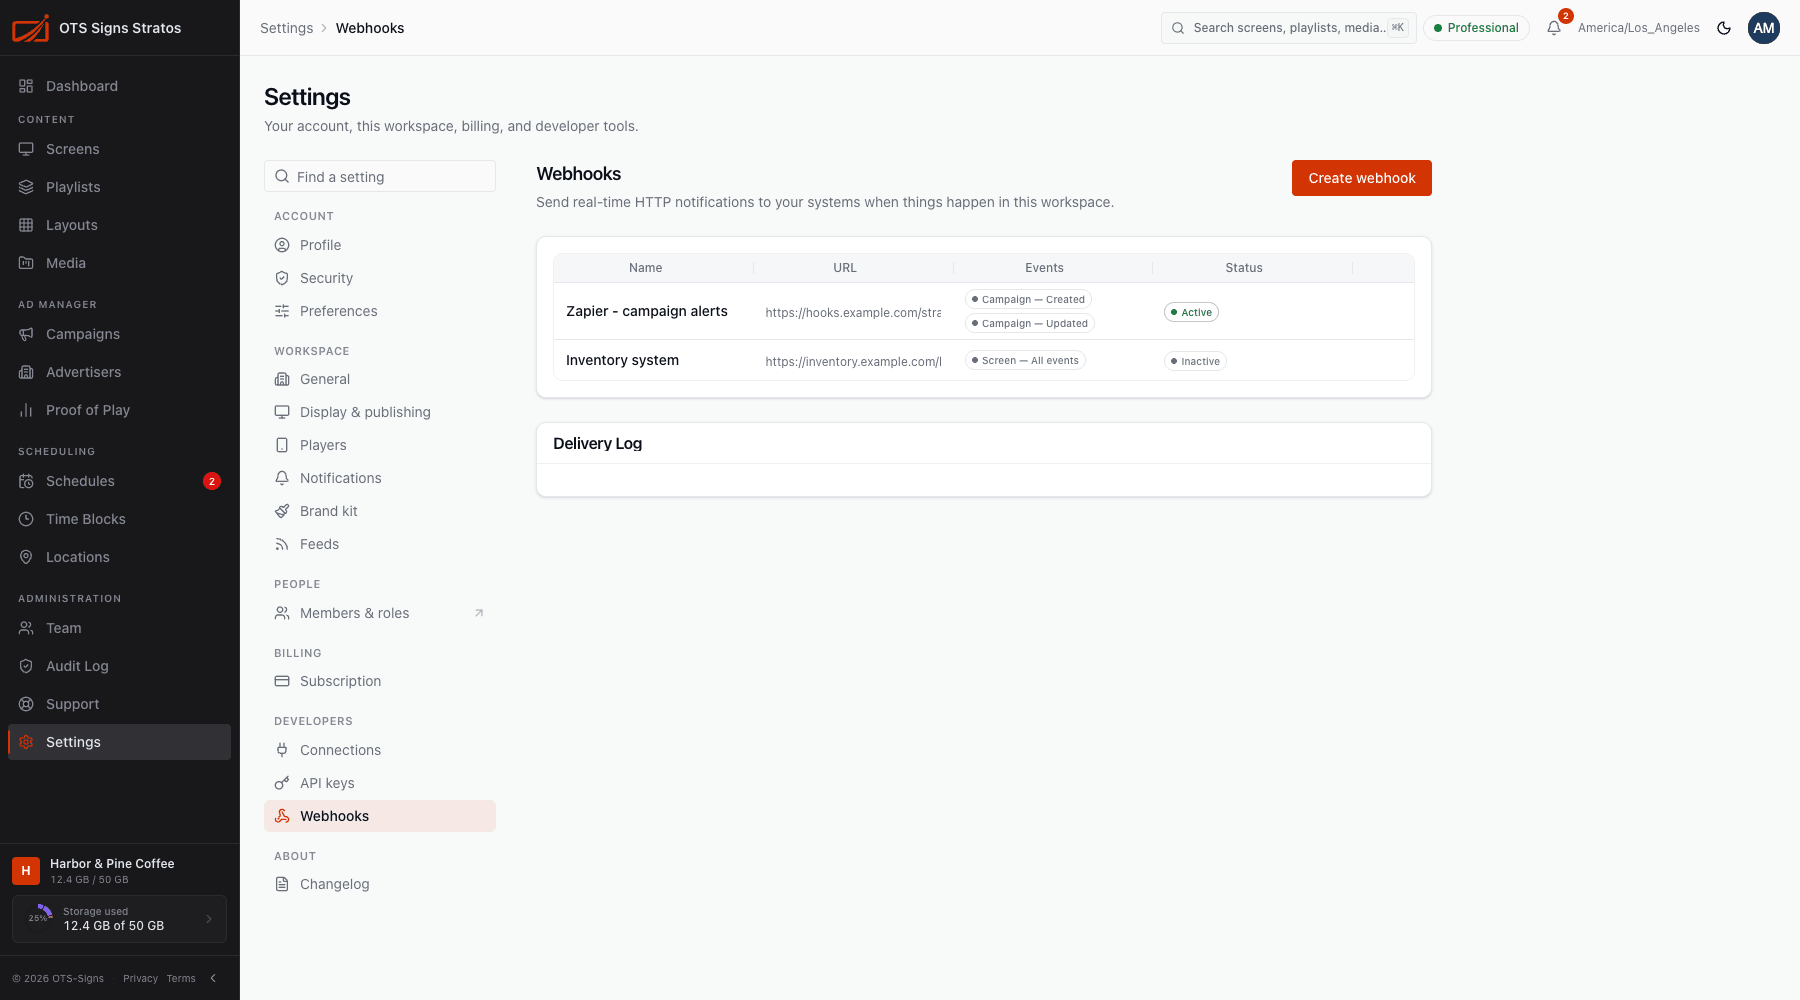
Task: Toggle dark mode moon icon
Action: [1724, 28]
